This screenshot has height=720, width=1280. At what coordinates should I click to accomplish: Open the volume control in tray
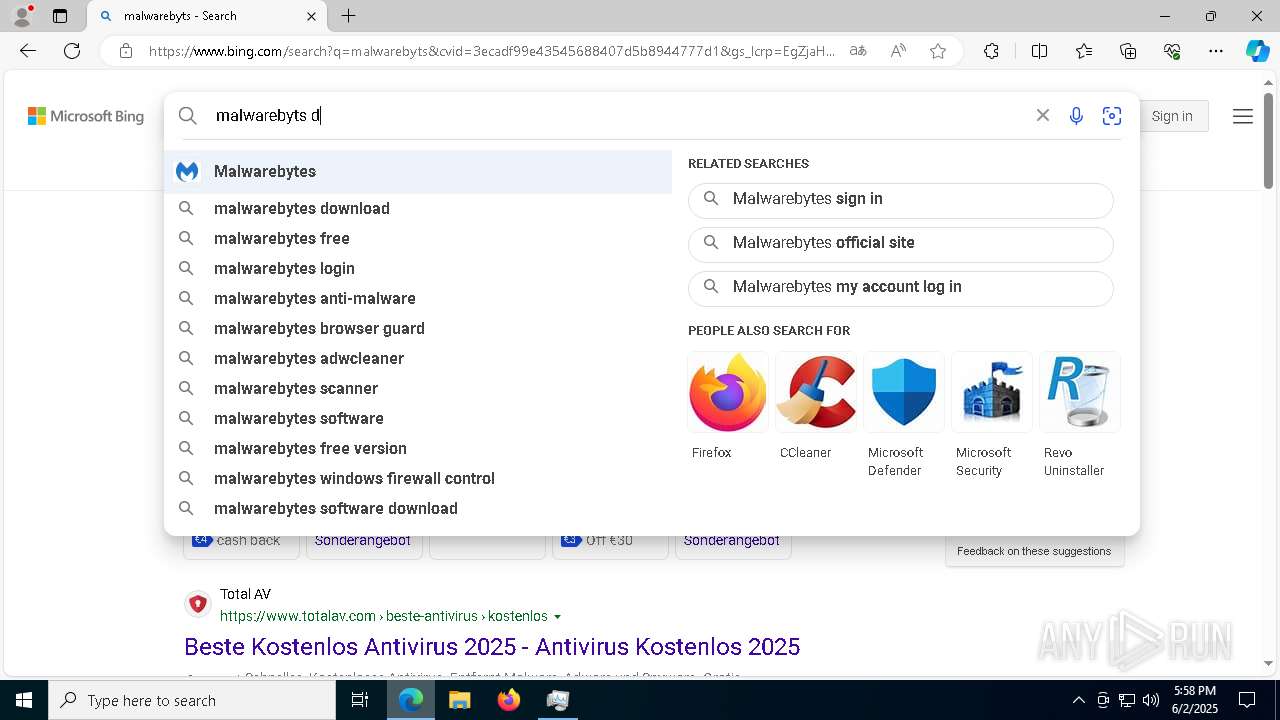[x=1151, y=700]
